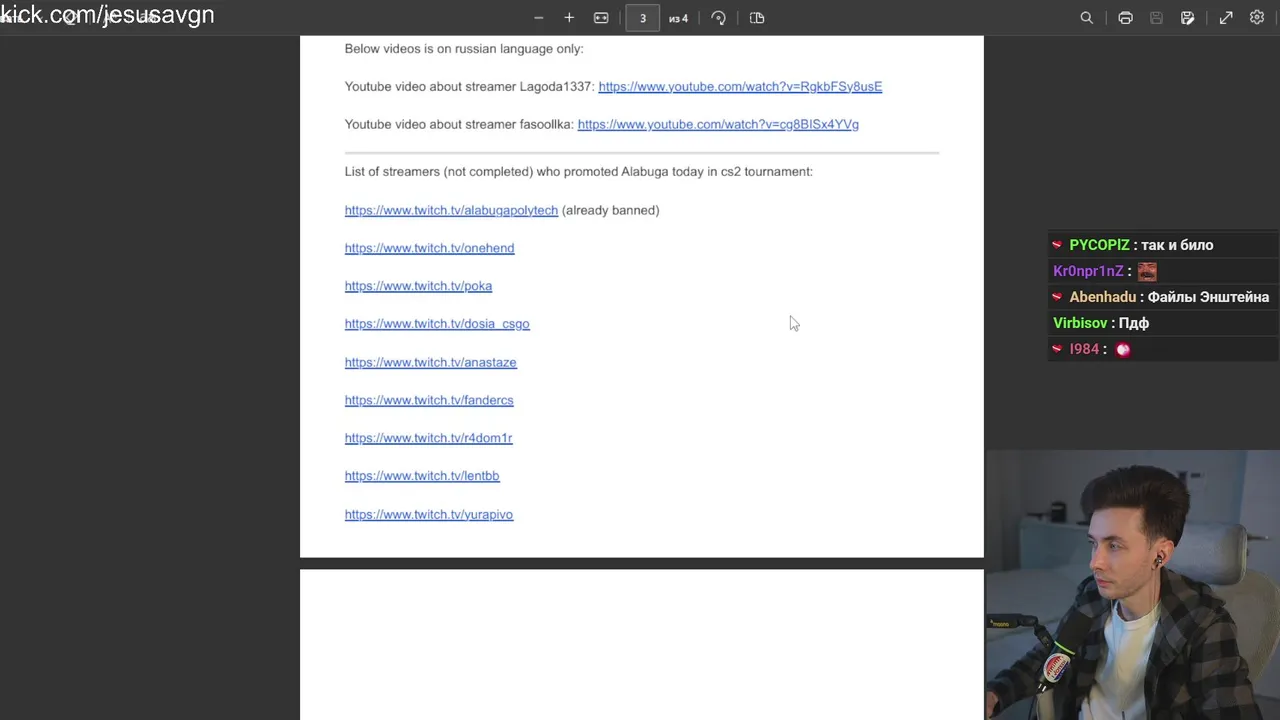Viewport: 1280px width, 720px height.
Task: Open twitch.tv/lentbb link
Action: 422,477
